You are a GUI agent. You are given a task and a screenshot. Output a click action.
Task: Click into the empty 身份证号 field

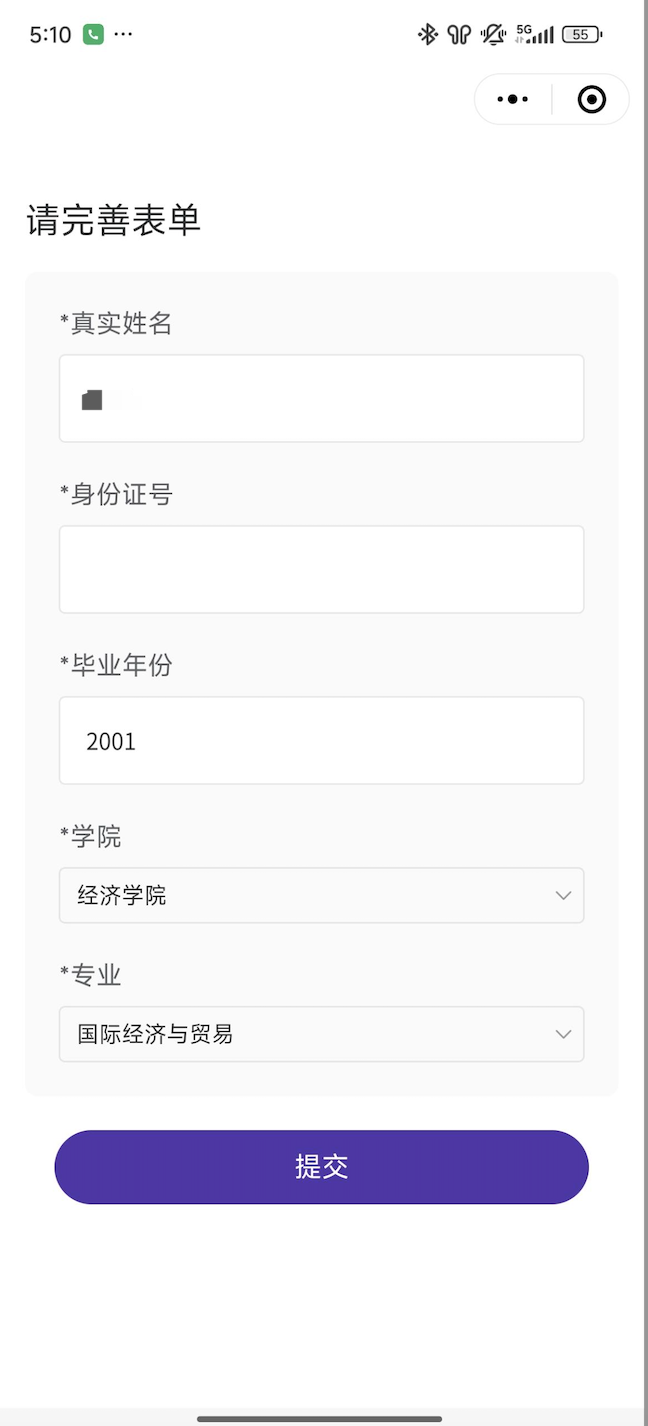tap(321, 569)
